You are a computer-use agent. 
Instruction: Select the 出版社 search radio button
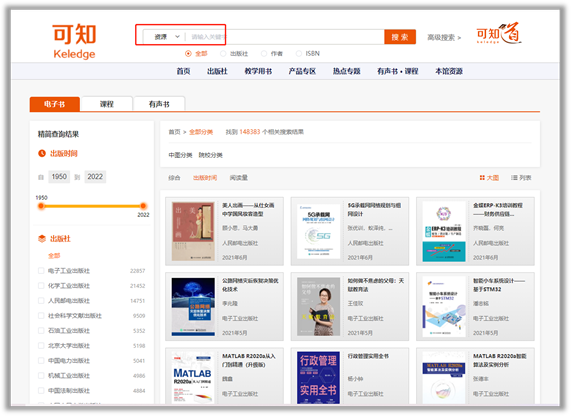click(x=223, y=54)
